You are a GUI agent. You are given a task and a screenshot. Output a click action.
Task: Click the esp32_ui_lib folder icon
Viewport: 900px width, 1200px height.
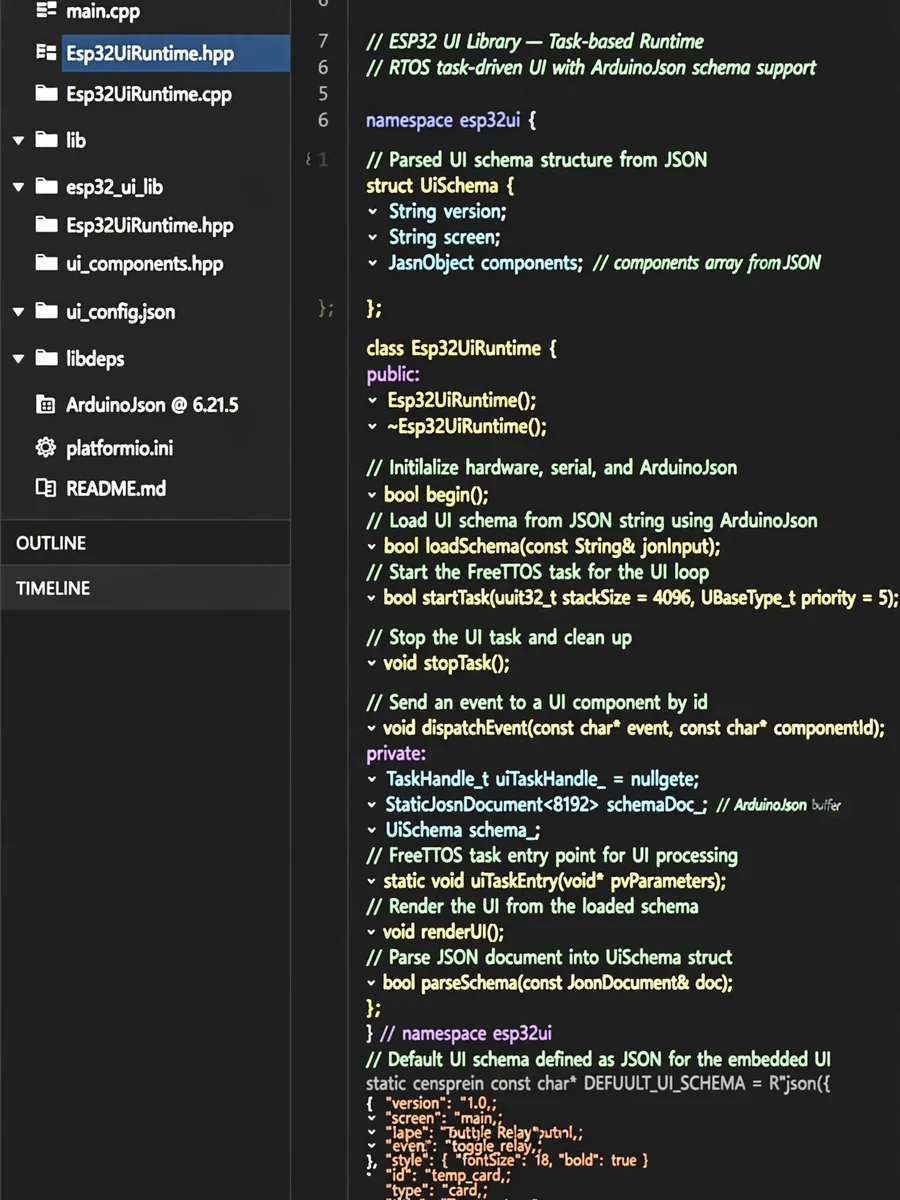tap(46, 187)
